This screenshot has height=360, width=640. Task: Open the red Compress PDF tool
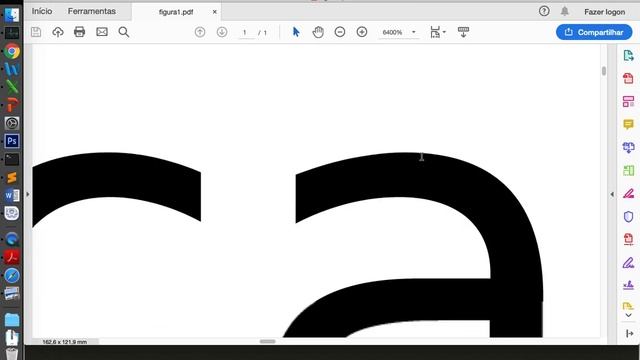click(x=629, y=239)
